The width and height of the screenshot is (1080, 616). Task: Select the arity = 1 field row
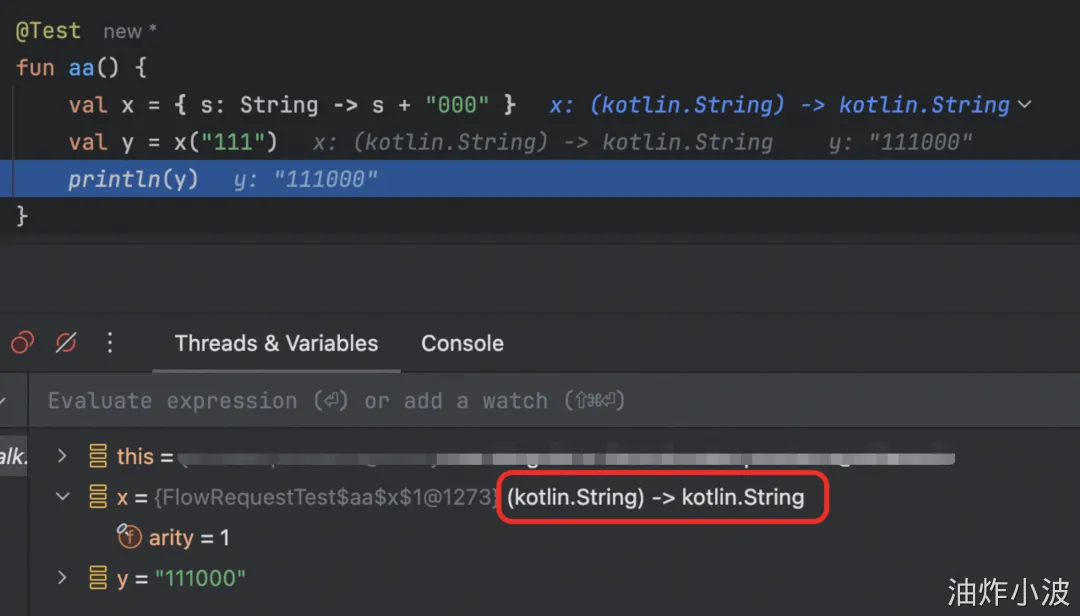tap(189, 537)
